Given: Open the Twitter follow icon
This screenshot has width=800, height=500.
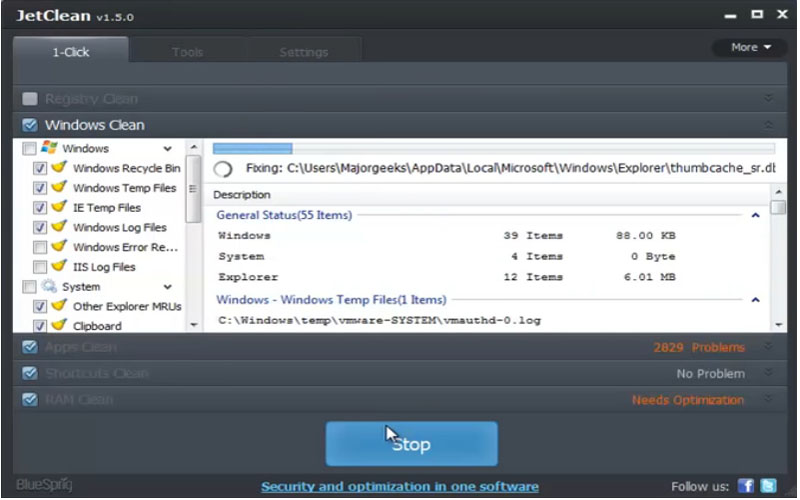Looking at the screenshot, I should click(x=768, y=486).
